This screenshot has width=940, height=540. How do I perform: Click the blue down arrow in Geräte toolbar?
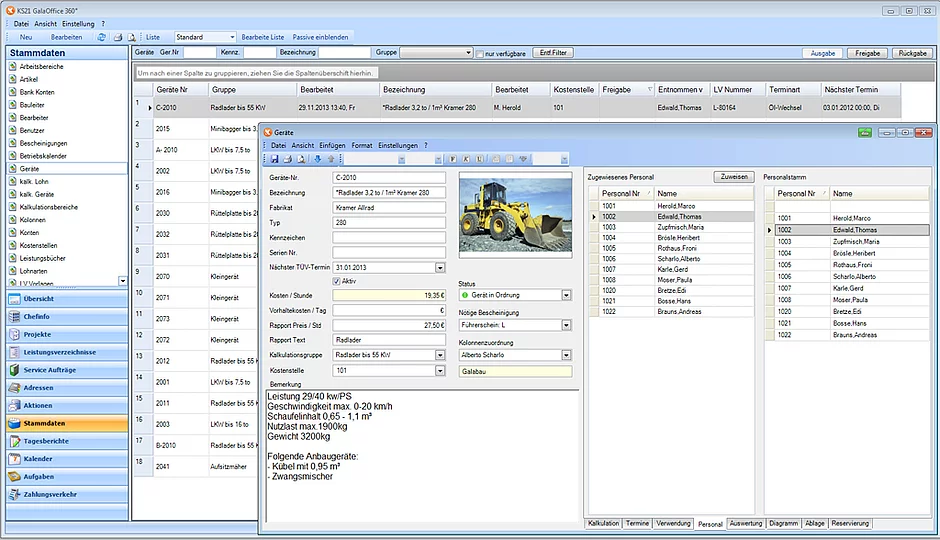point(318,159)
